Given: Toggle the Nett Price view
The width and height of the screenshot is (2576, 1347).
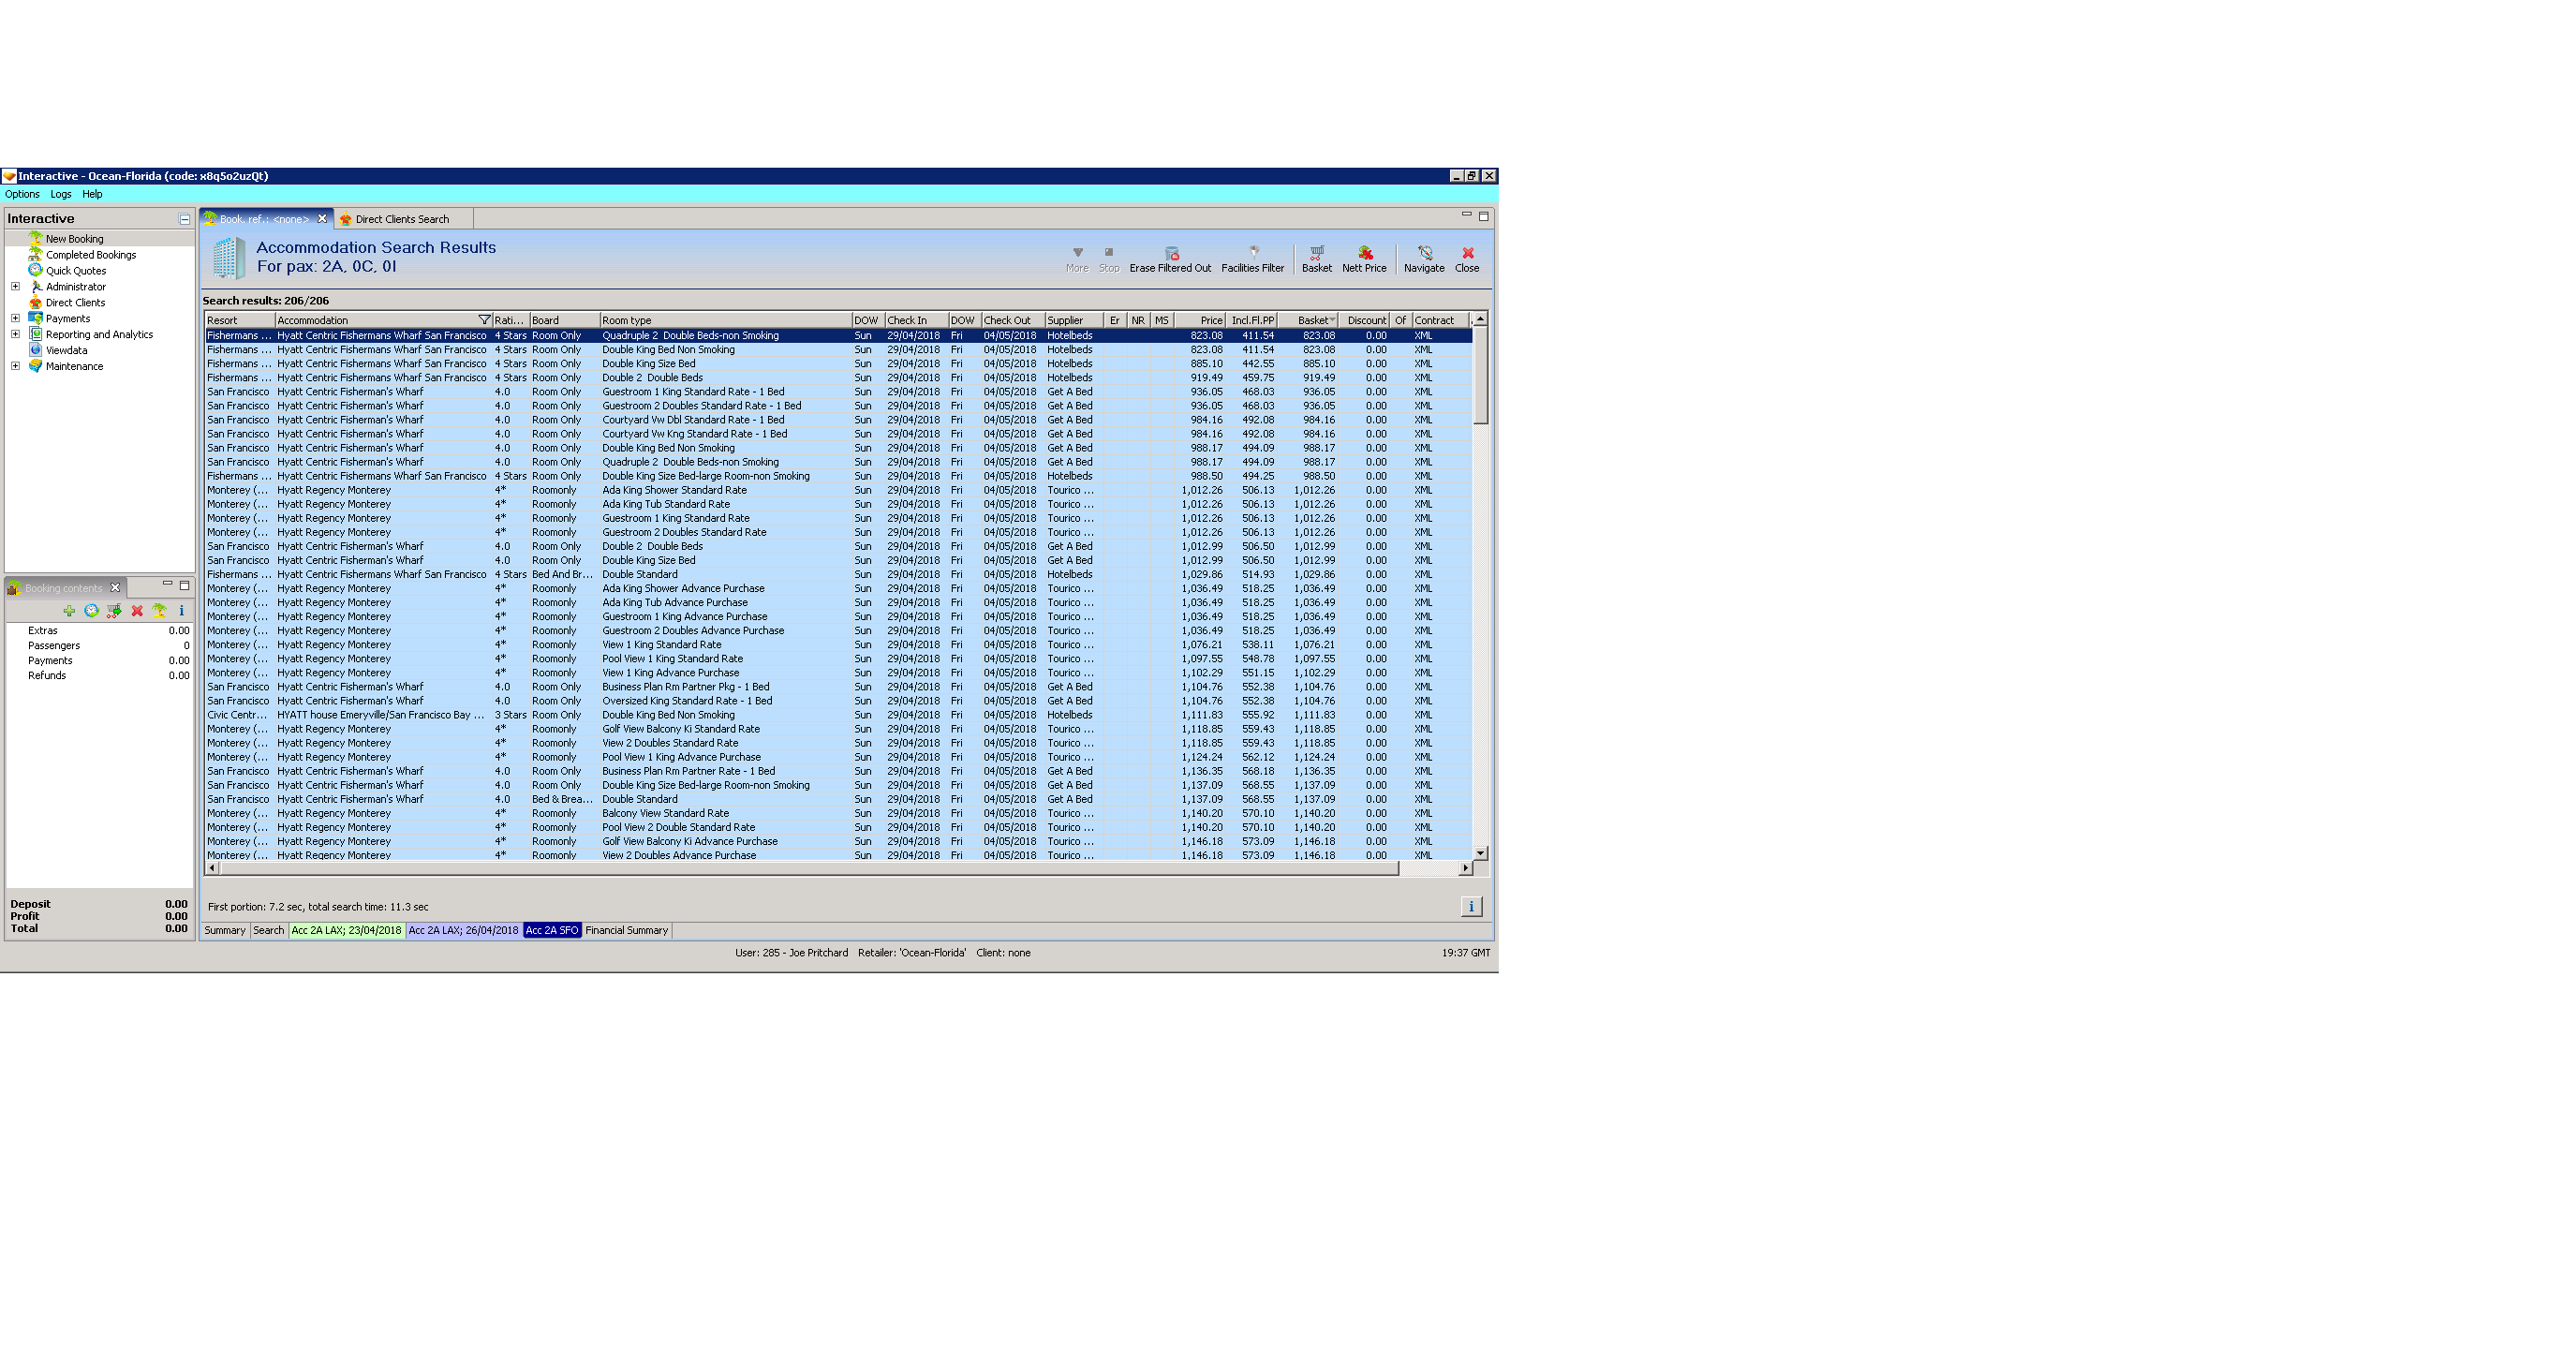Looking at the screenshot, I should coord(1364,254).
